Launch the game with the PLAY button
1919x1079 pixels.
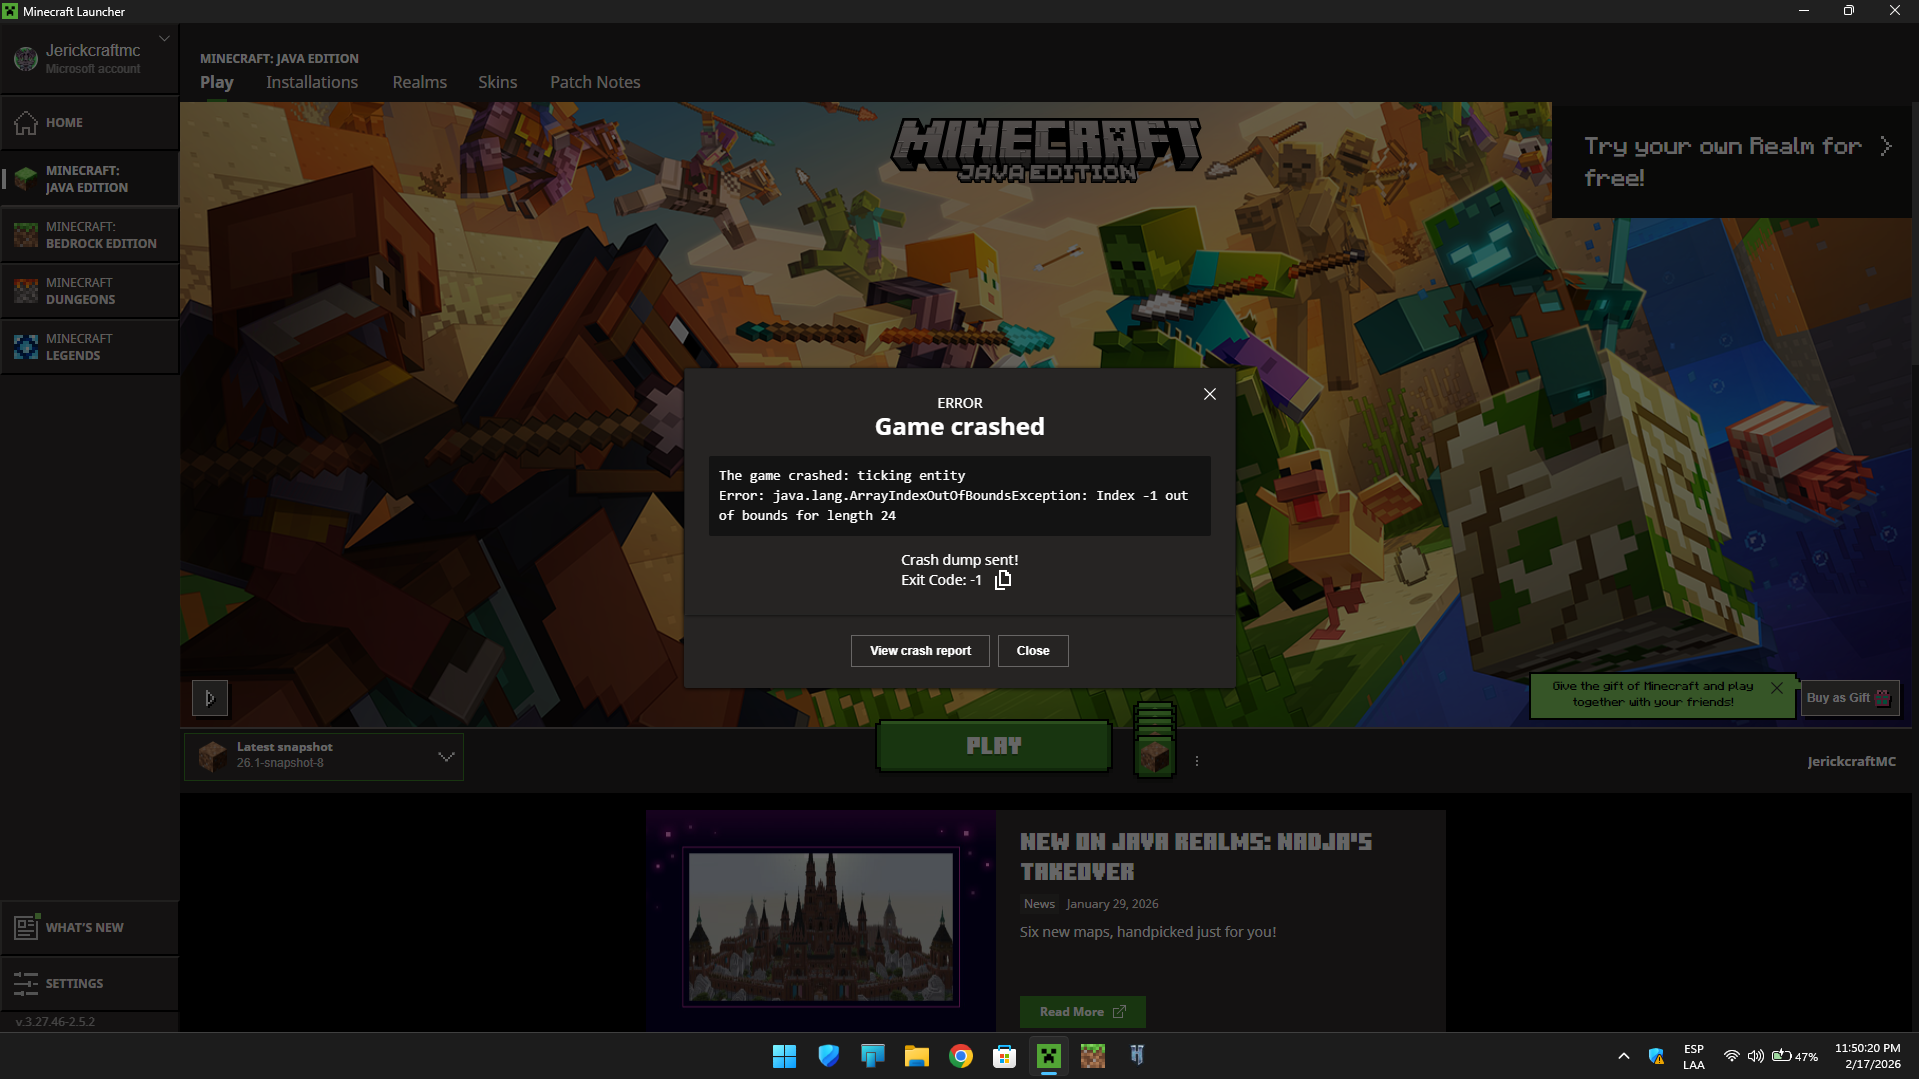[994, 746]
